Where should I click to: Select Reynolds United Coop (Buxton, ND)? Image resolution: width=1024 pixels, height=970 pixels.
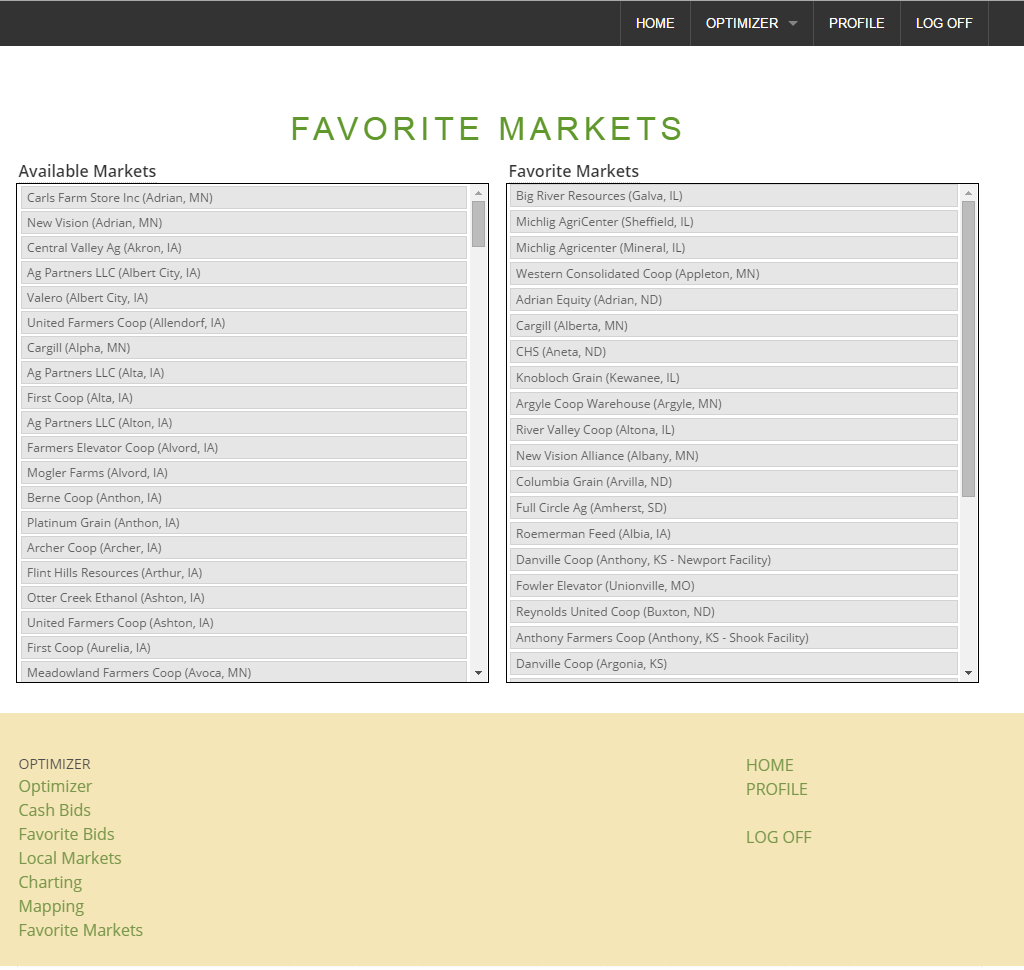734,612
